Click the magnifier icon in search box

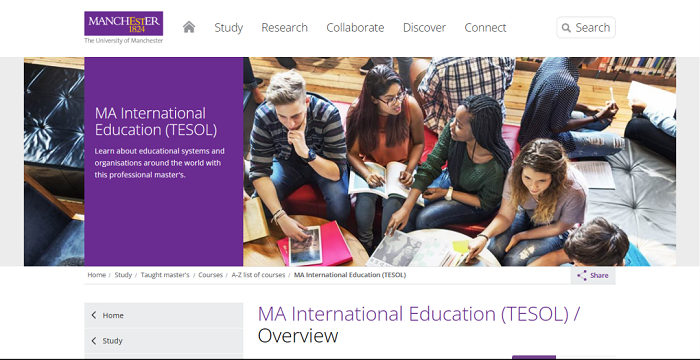point(566,28)
